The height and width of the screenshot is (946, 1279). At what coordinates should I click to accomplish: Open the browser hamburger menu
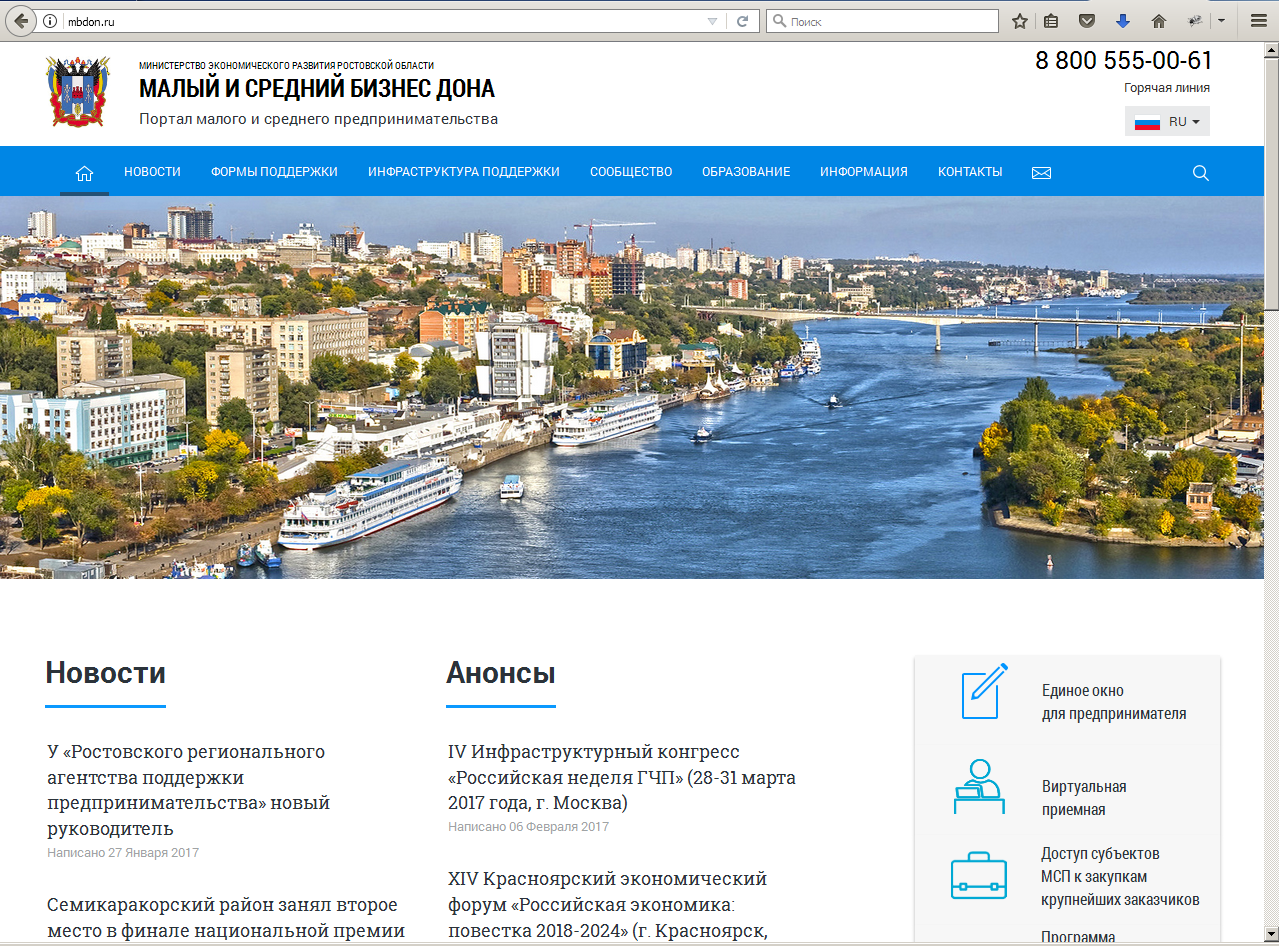point(1258,21)
